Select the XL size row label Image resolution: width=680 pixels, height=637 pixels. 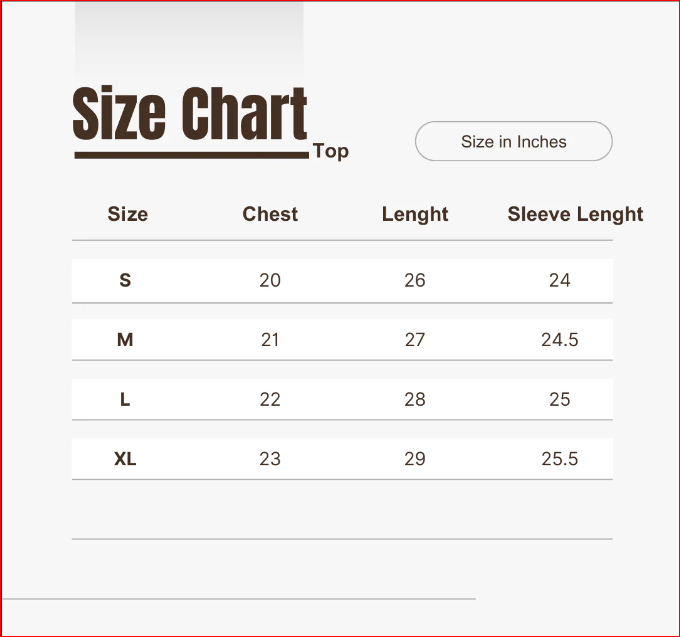pyautogui.click(x=125, y=460)
